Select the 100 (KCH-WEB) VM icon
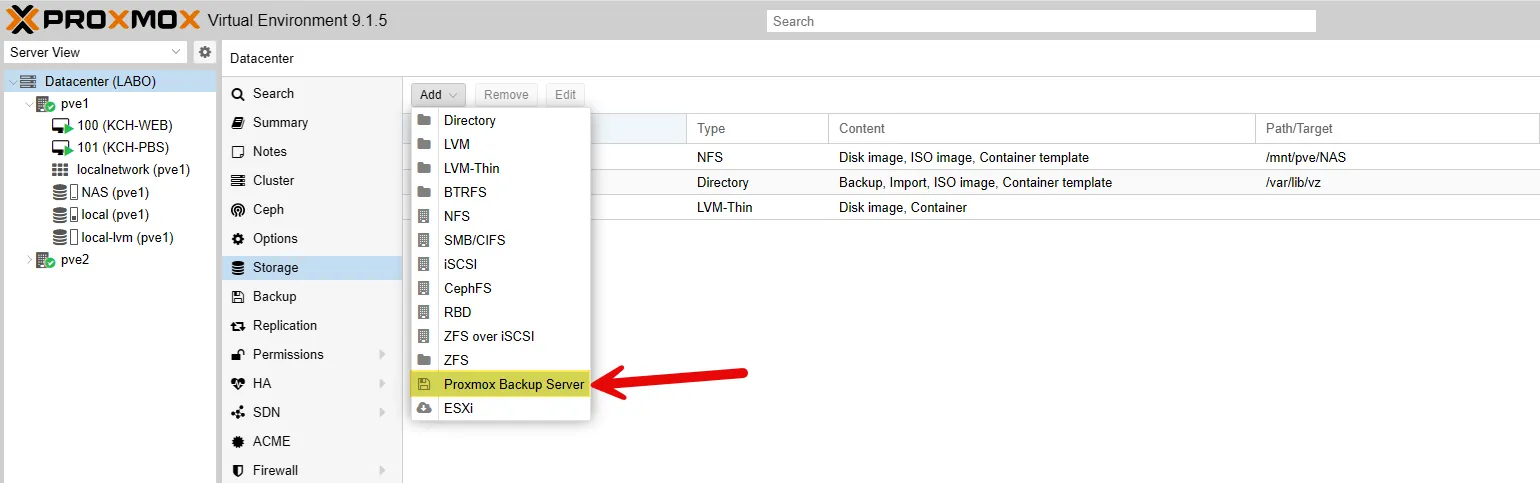 62,126
